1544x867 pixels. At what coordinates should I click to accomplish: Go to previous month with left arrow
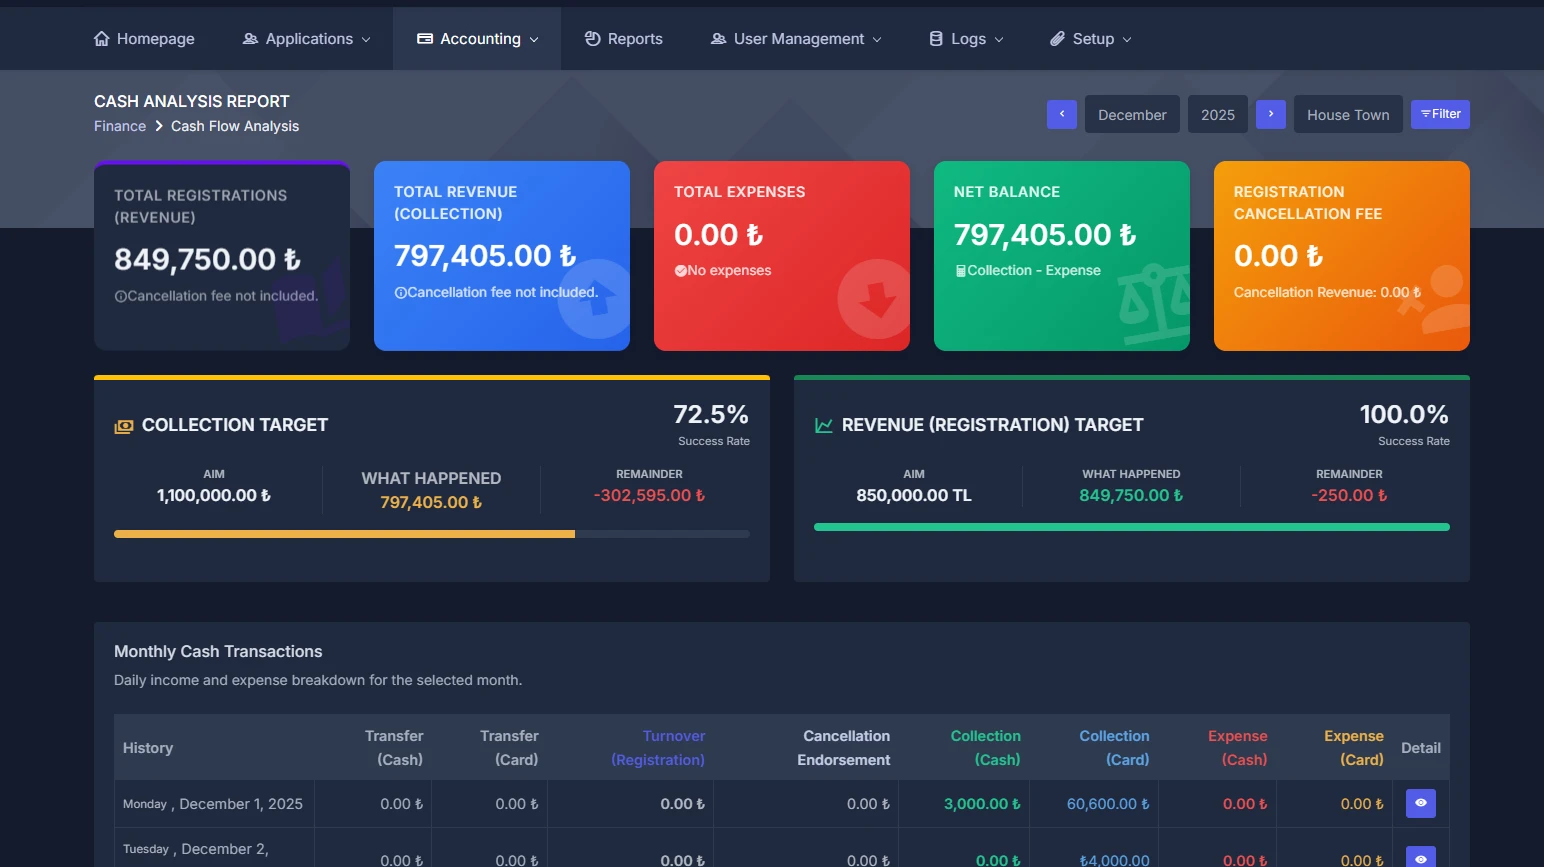tap(1061, 114)
